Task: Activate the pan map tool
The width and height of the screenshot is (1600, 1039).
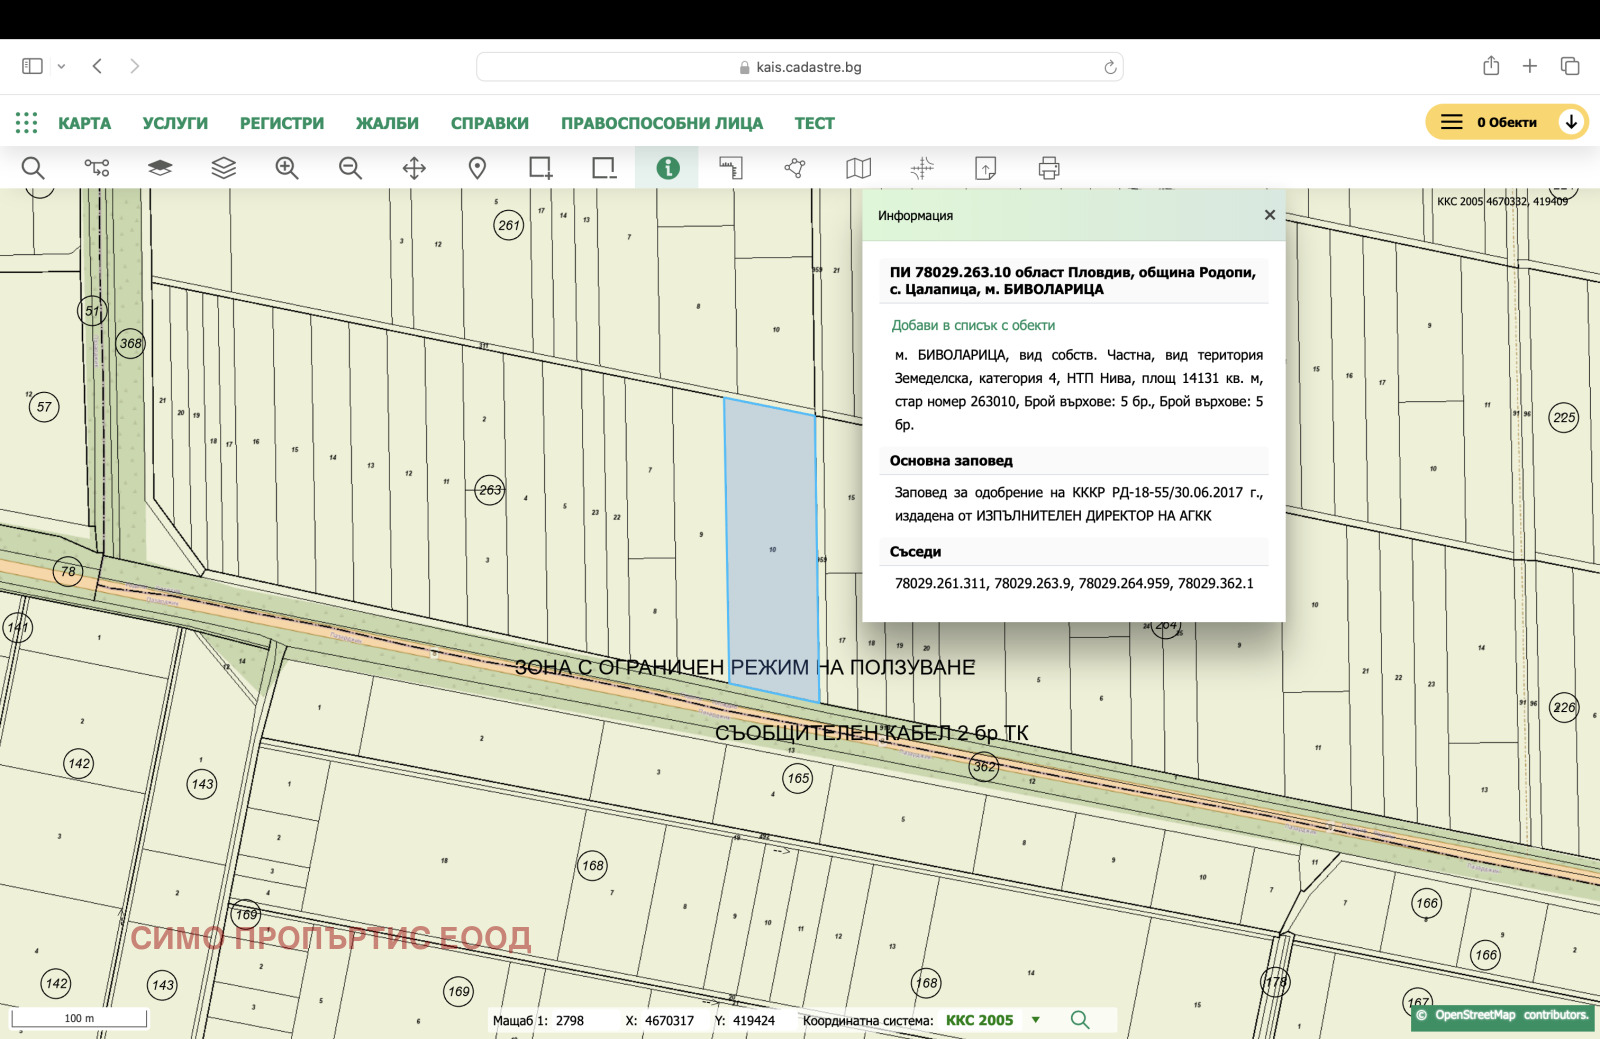Action: 414,168
